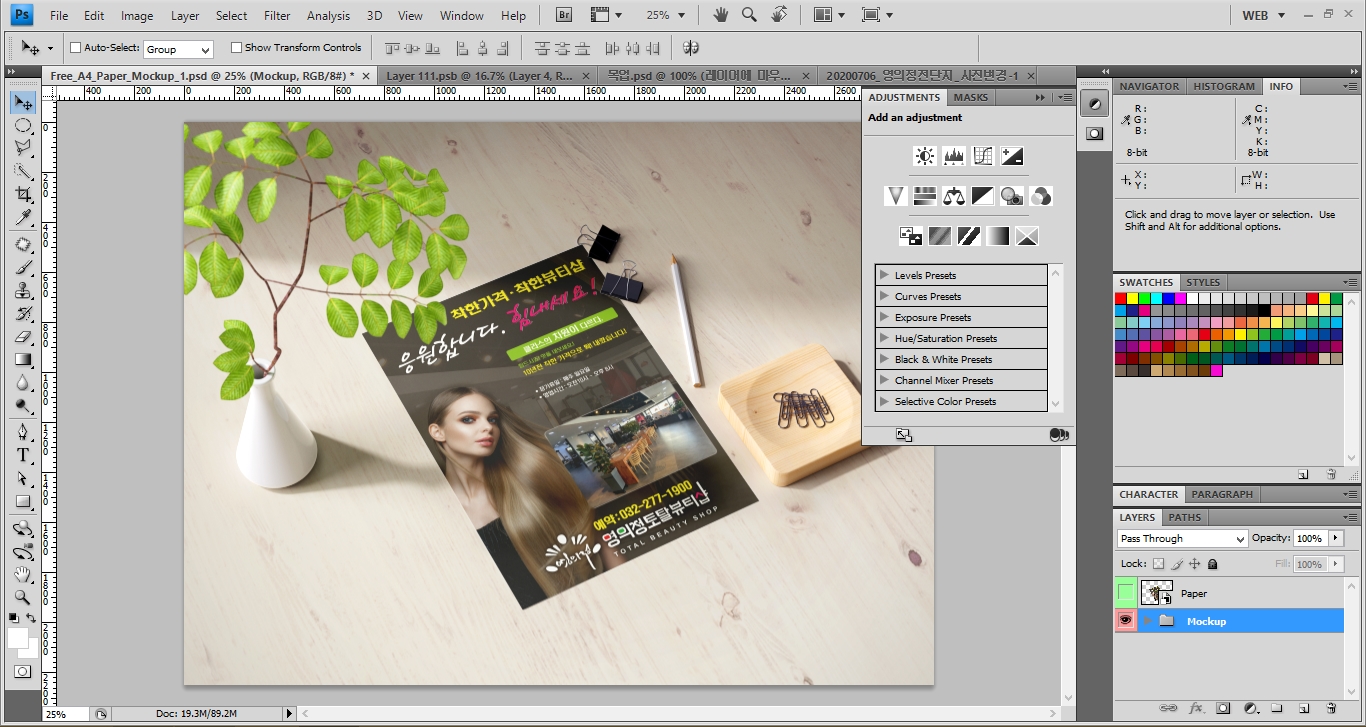This screenshot has height=727, width=1366.
Task: Switch to the Paragraph tab
Action: [x=1222, y=494]
